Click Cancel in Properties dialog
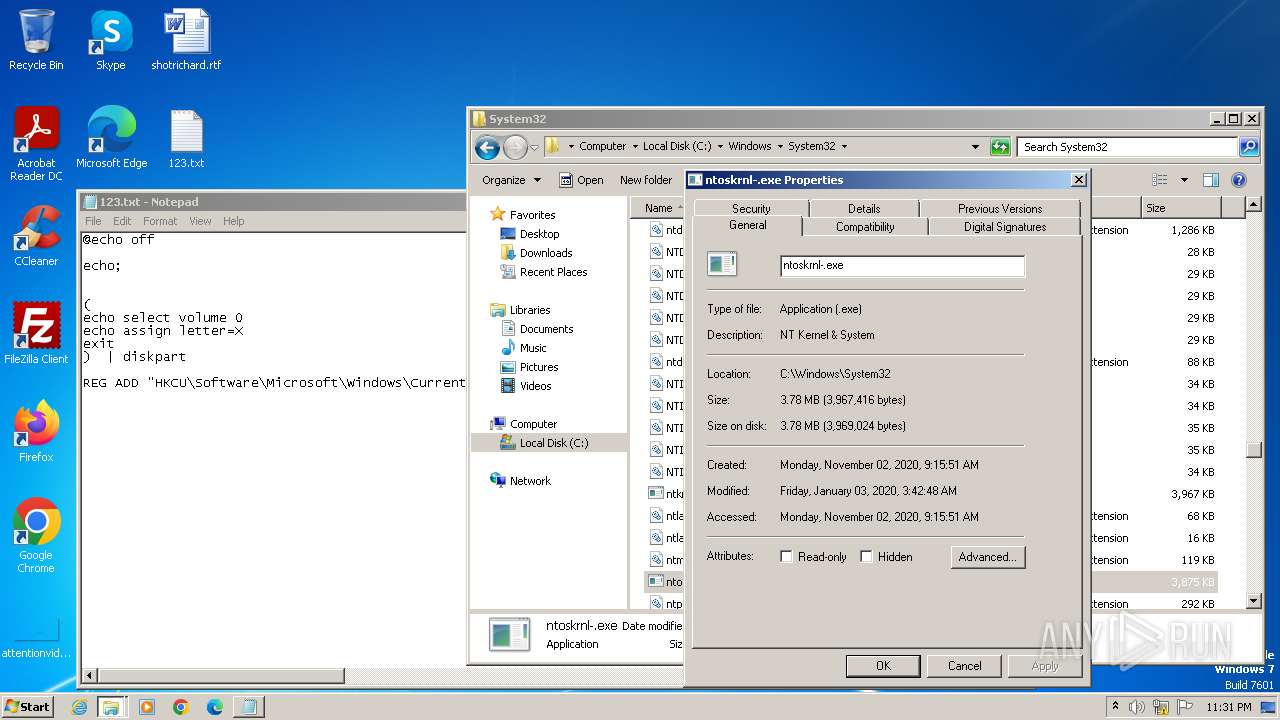The height and width of the screenshot is (720, 1280). click(964, 666)
